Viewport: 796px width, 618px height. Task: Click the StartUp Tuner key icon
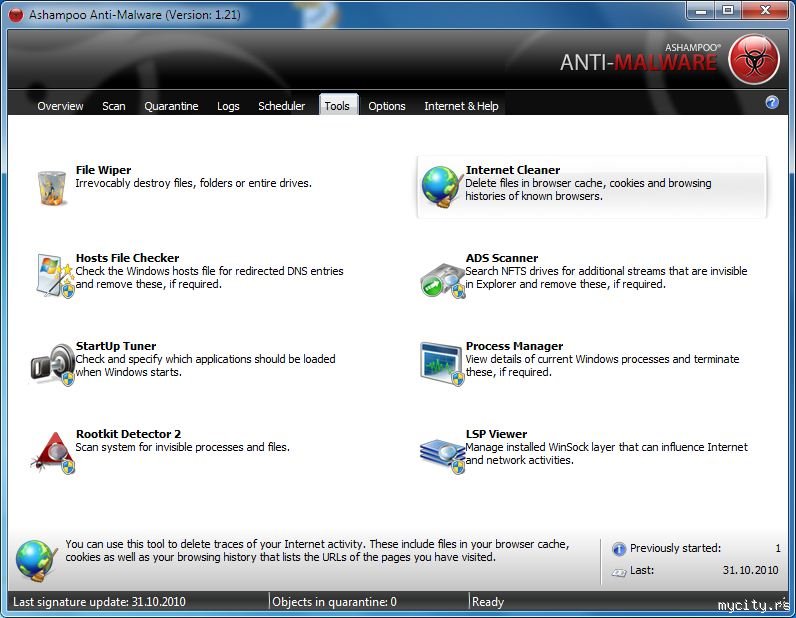(52, 364)
